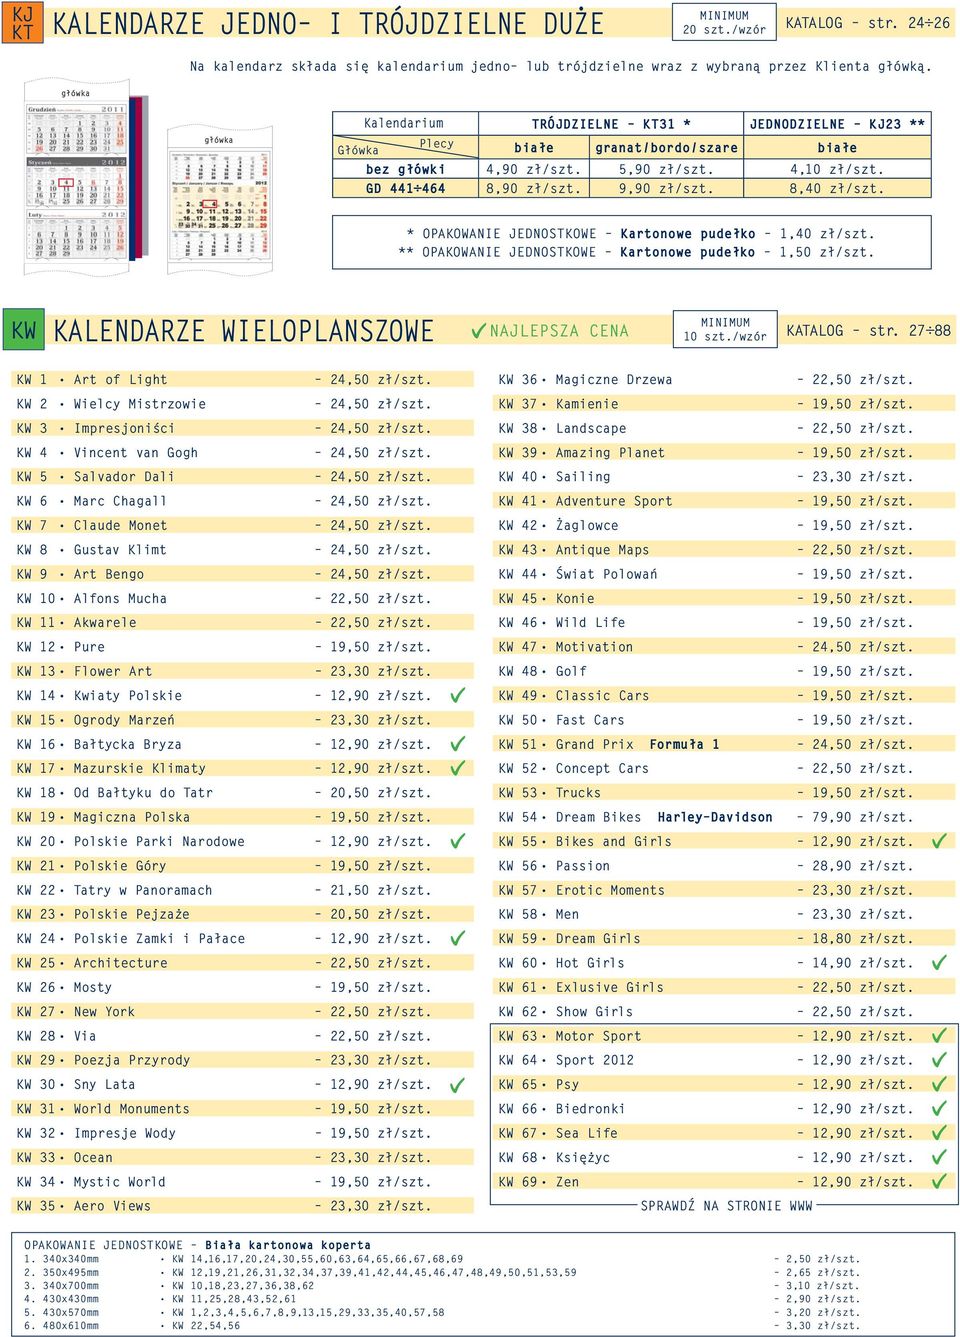The width and height of the screenshot is (960, 1337).
Task: Select KW 29 Poezja Przyrody entry
Action: pyautogui.click(x=243, y=1060)
